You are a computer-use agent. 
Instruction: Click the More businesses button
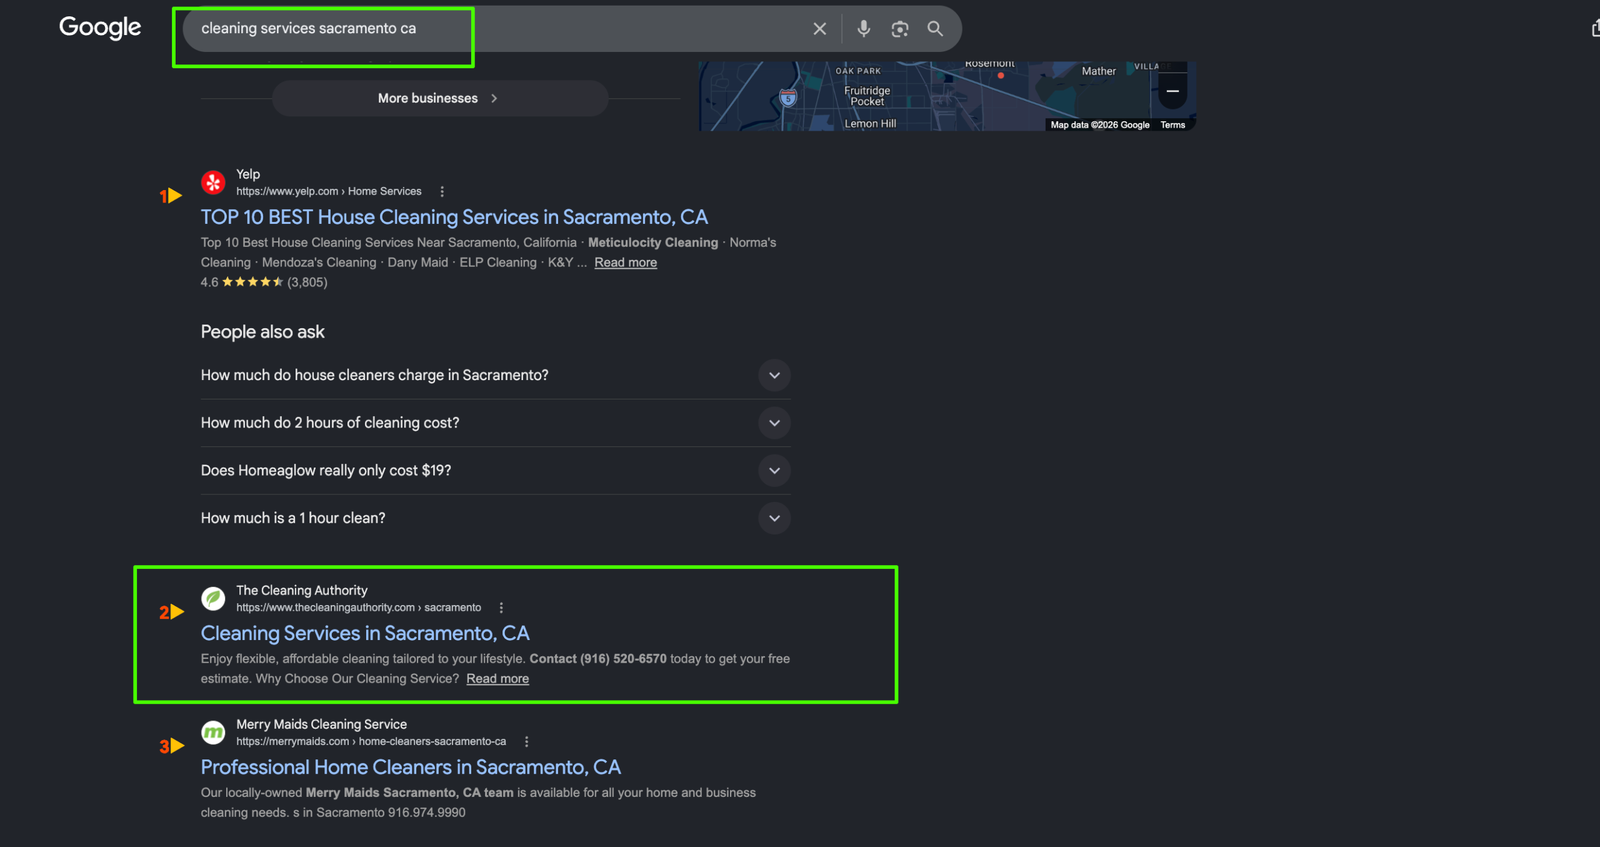(x=440, y=98)
